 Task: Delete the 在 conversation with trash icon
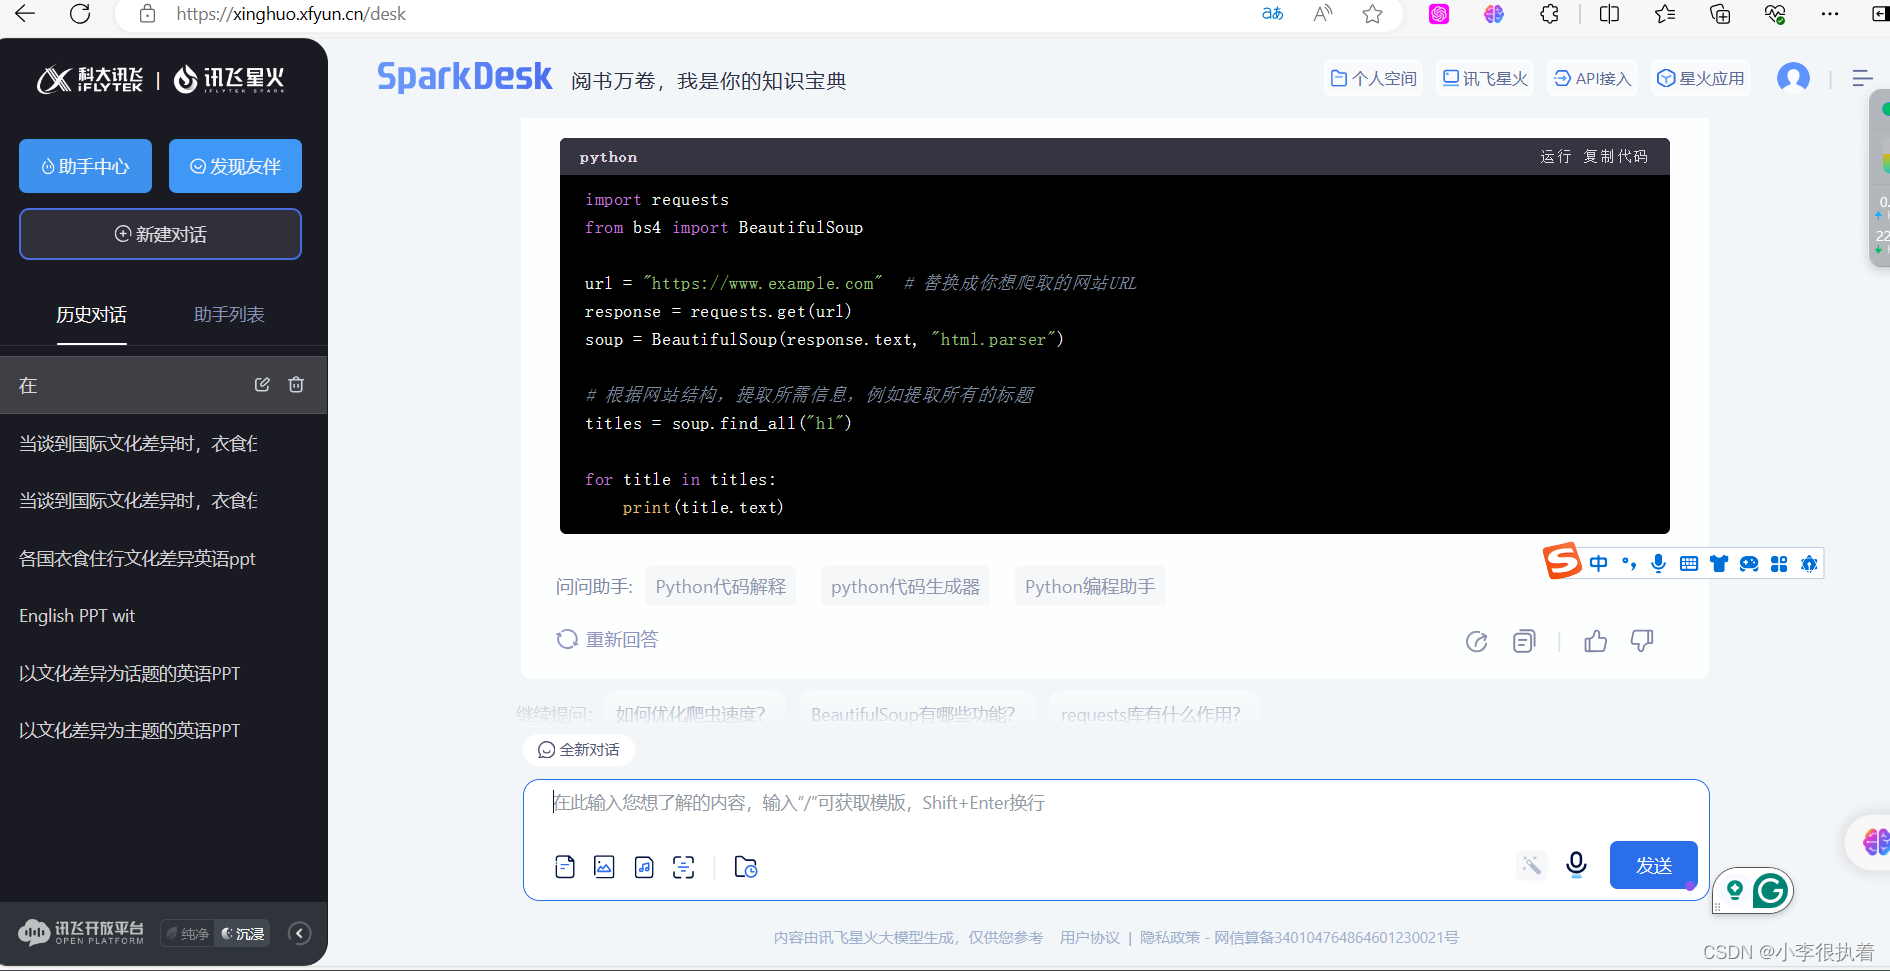coord(296,385)
